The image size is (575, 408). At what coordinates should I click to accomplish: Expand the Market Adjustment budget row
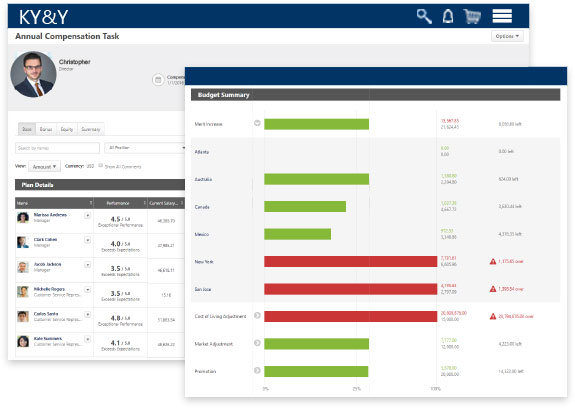pyautogui.click(x=257, y=343)
